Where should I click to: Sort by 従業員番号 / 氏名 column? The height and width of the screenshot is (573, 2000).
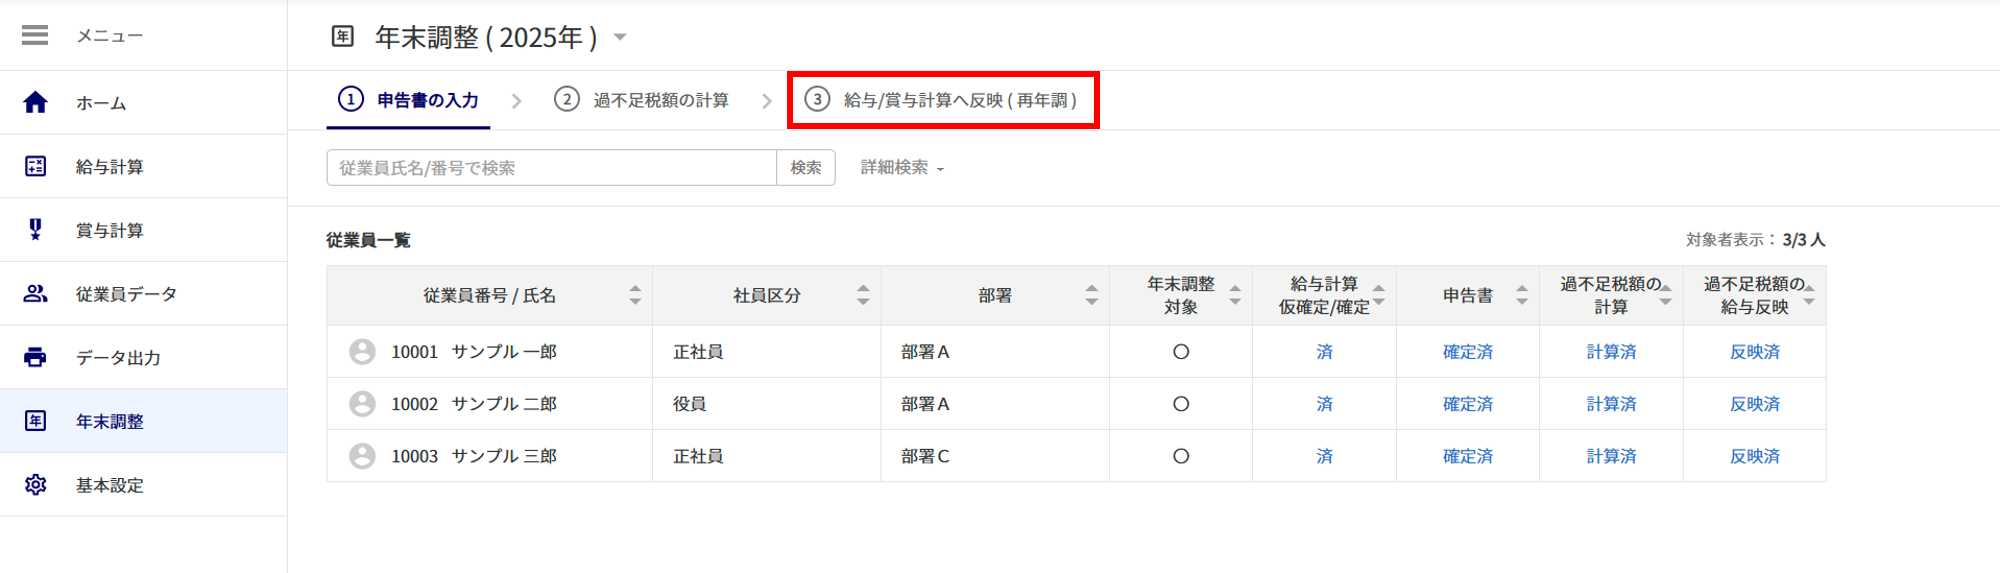(x=635, y=295)
